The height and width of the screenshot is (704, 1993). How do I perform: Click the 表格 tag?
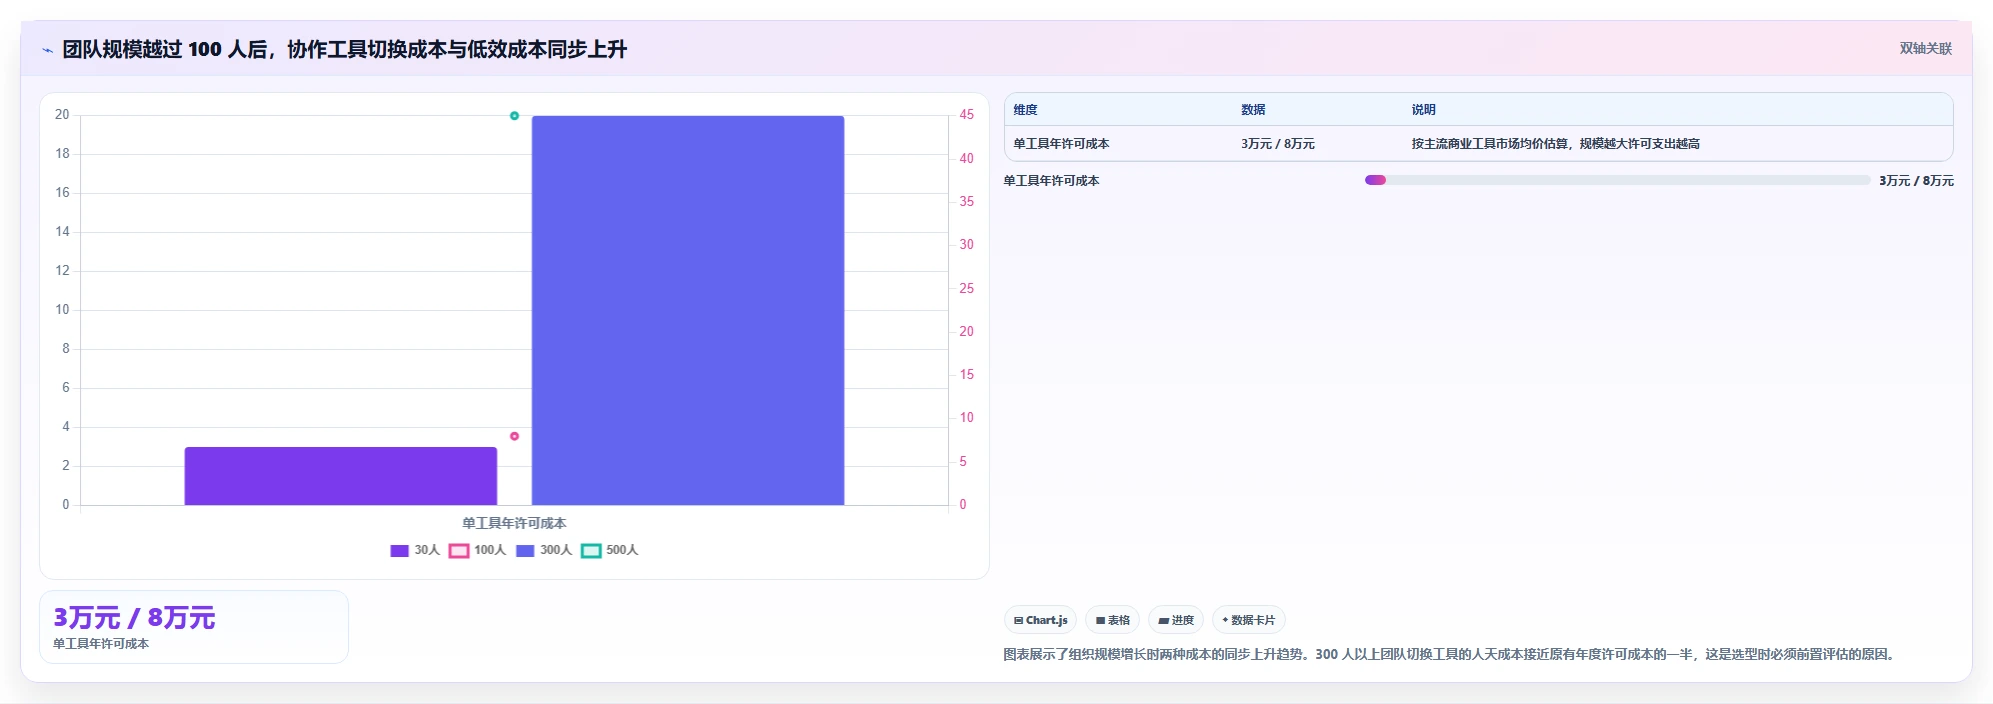1112,620
